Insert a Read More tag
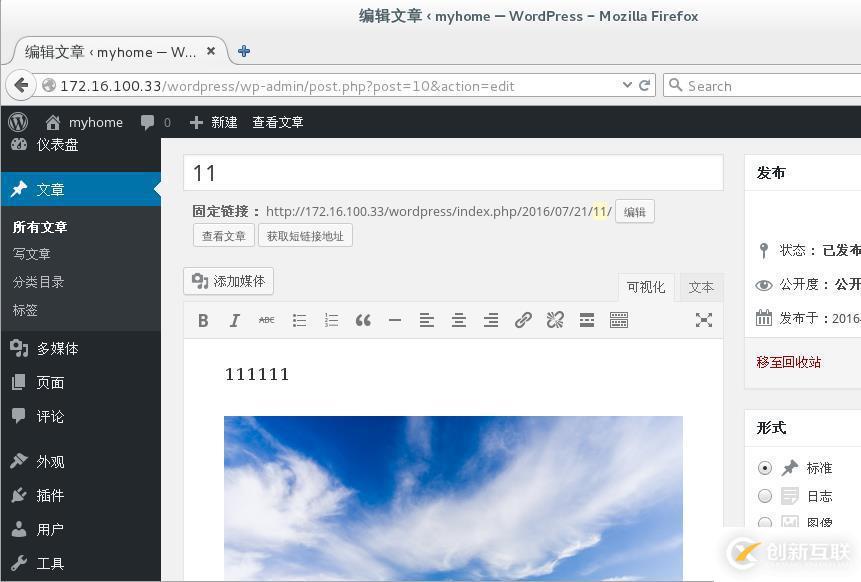This screenshot has width=861, height=582. pos(587,320)
